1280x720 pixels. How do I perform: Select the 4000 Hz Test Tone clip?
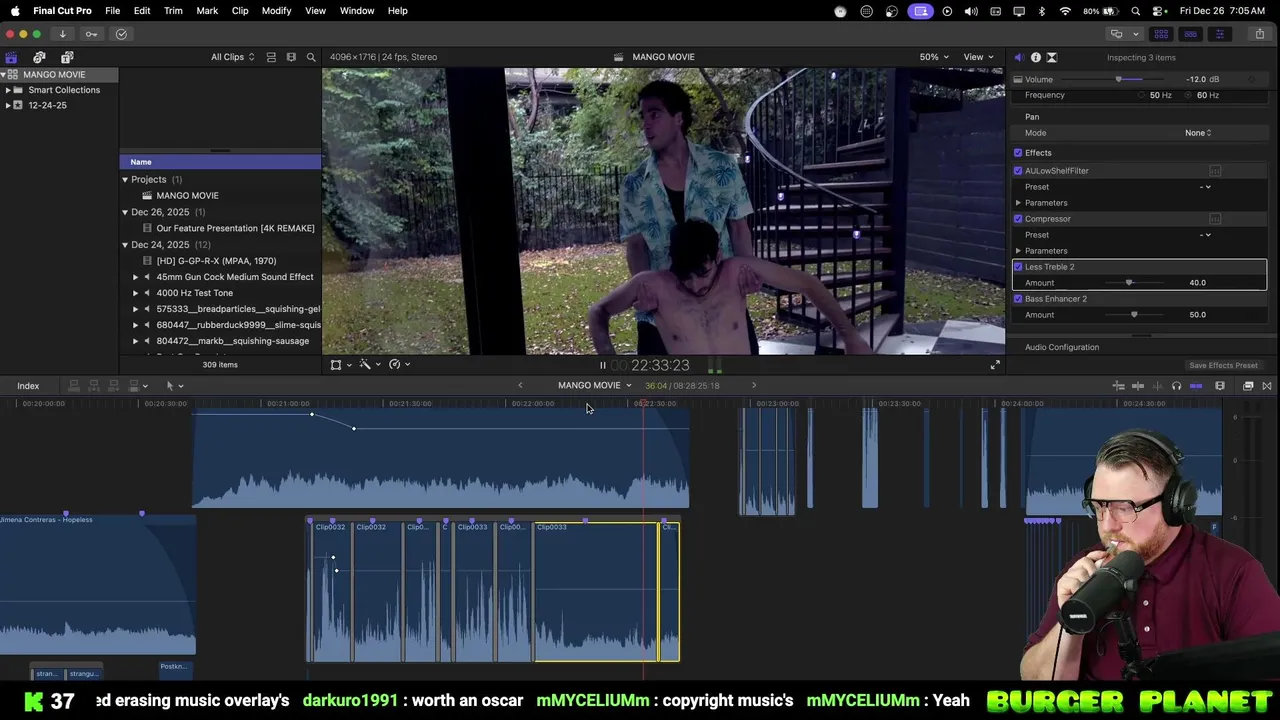click(195, 293)
